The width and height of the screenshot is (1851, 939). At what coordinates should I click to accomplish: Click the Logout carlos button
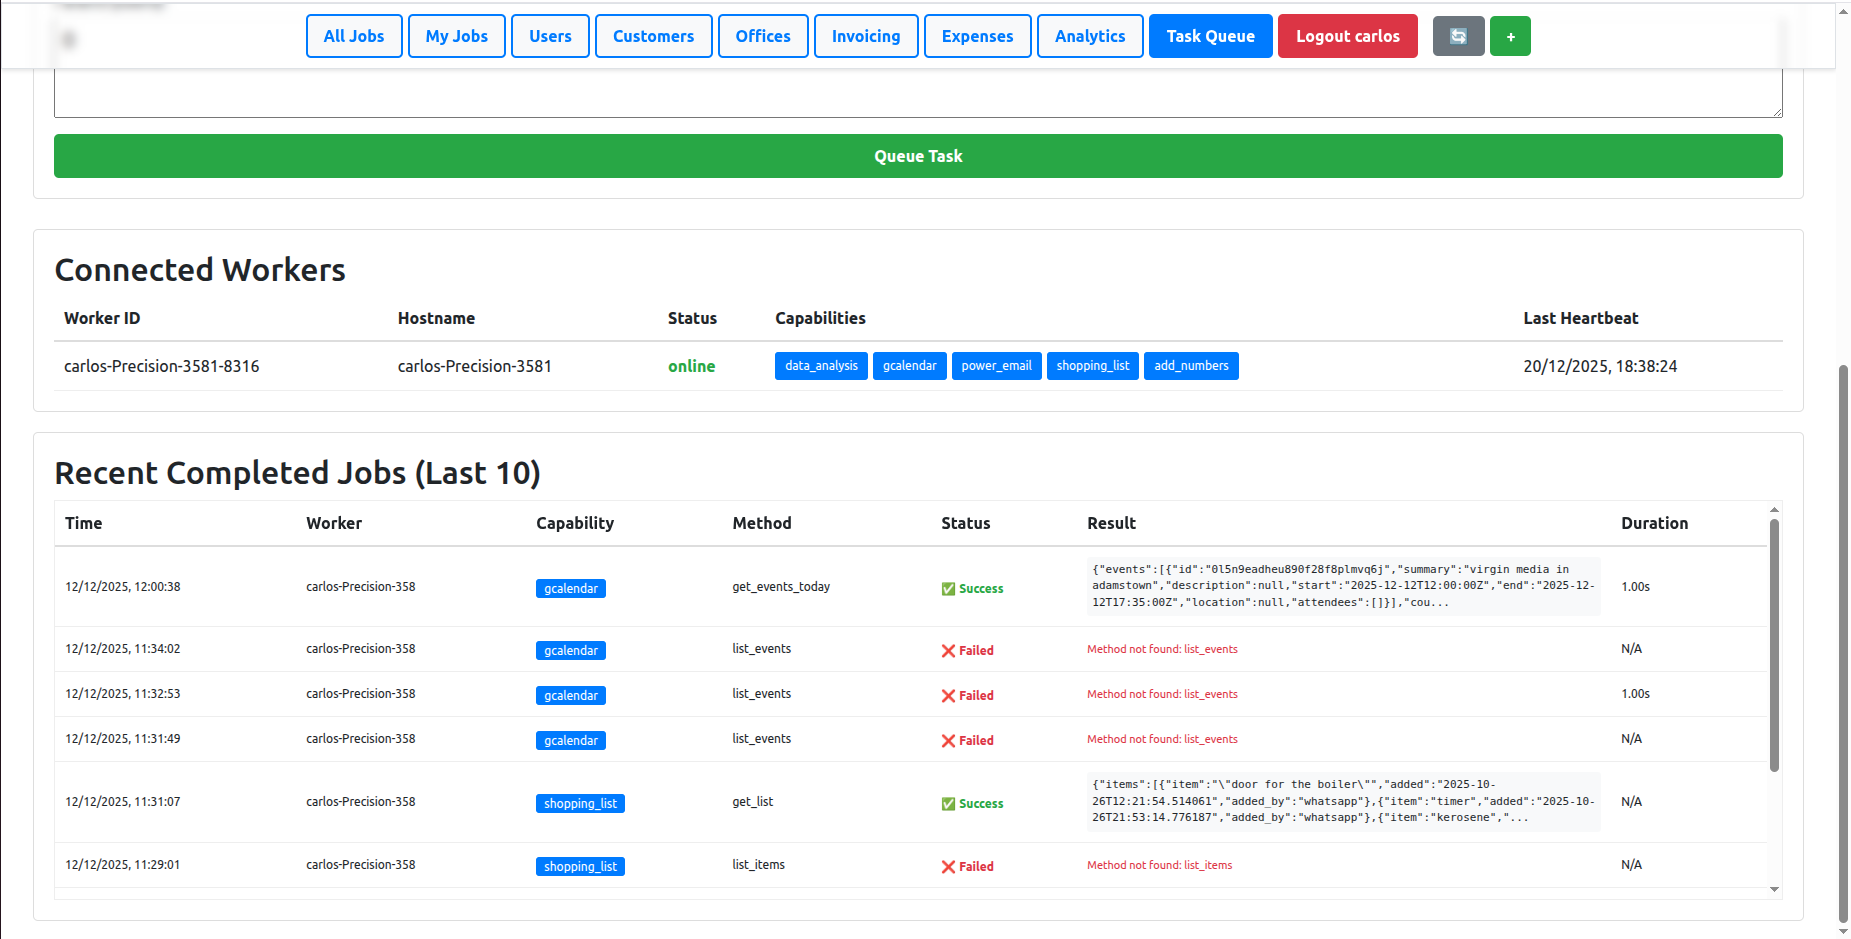(1347, 36)
